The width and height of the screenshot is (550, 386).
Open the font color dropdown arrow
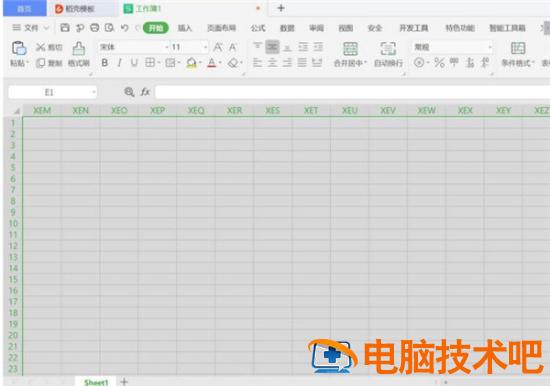click(220, 63)
